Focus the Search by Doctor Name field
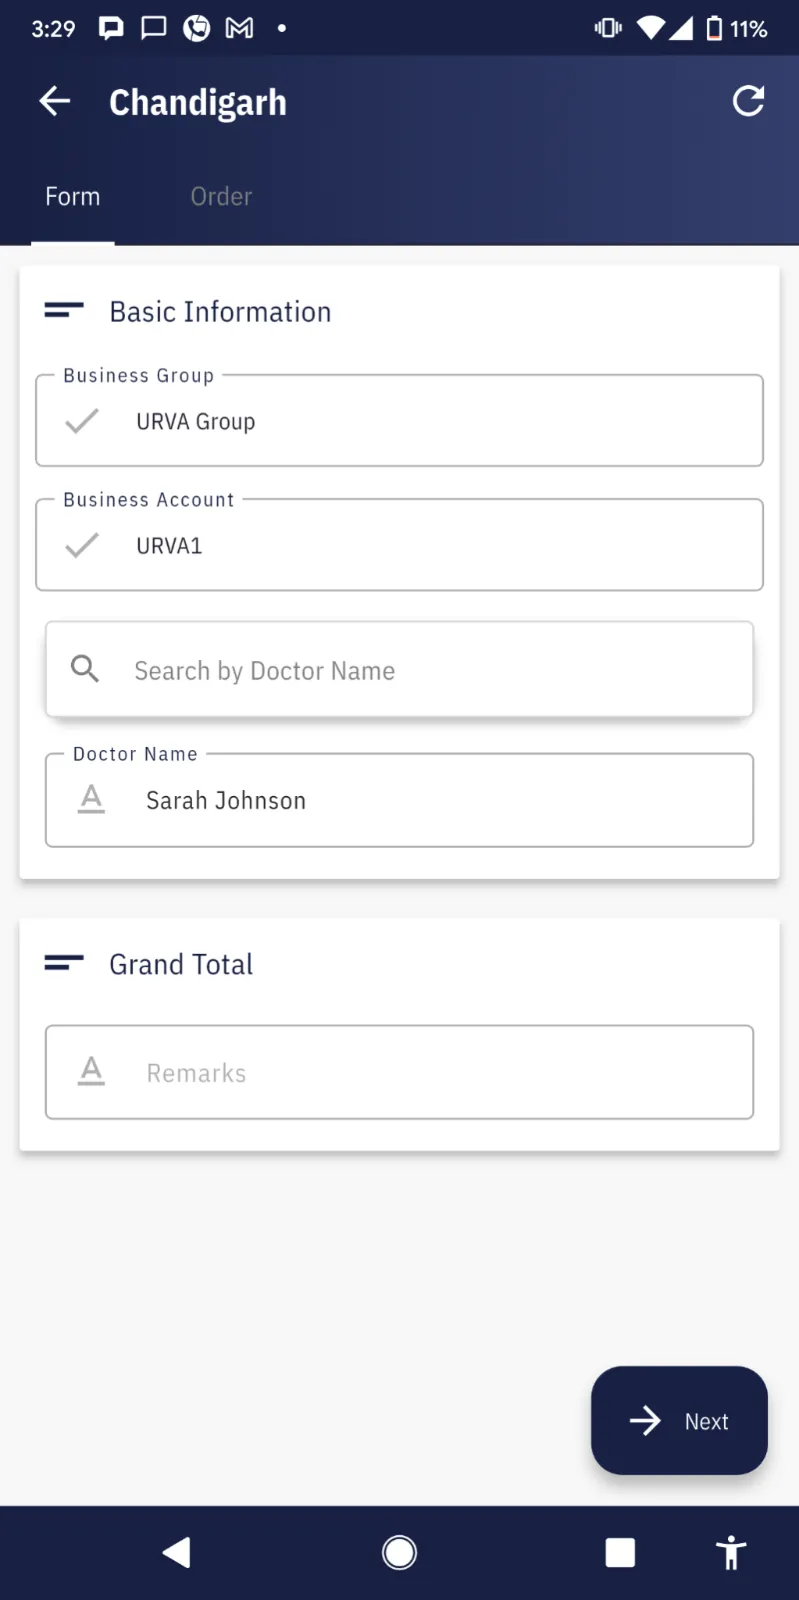 pyautogui.click(x=420, y=670)
